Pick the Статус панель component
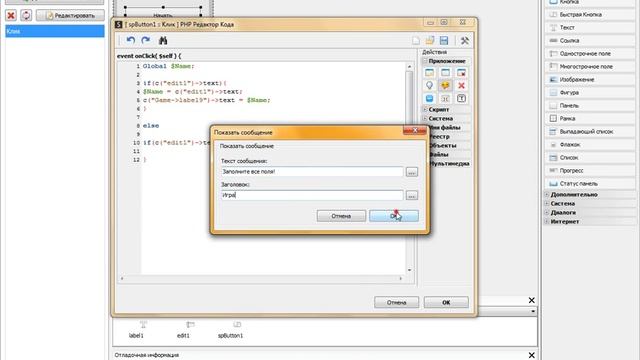This screenshot has width=640, height=360. [x=590, y=184]
